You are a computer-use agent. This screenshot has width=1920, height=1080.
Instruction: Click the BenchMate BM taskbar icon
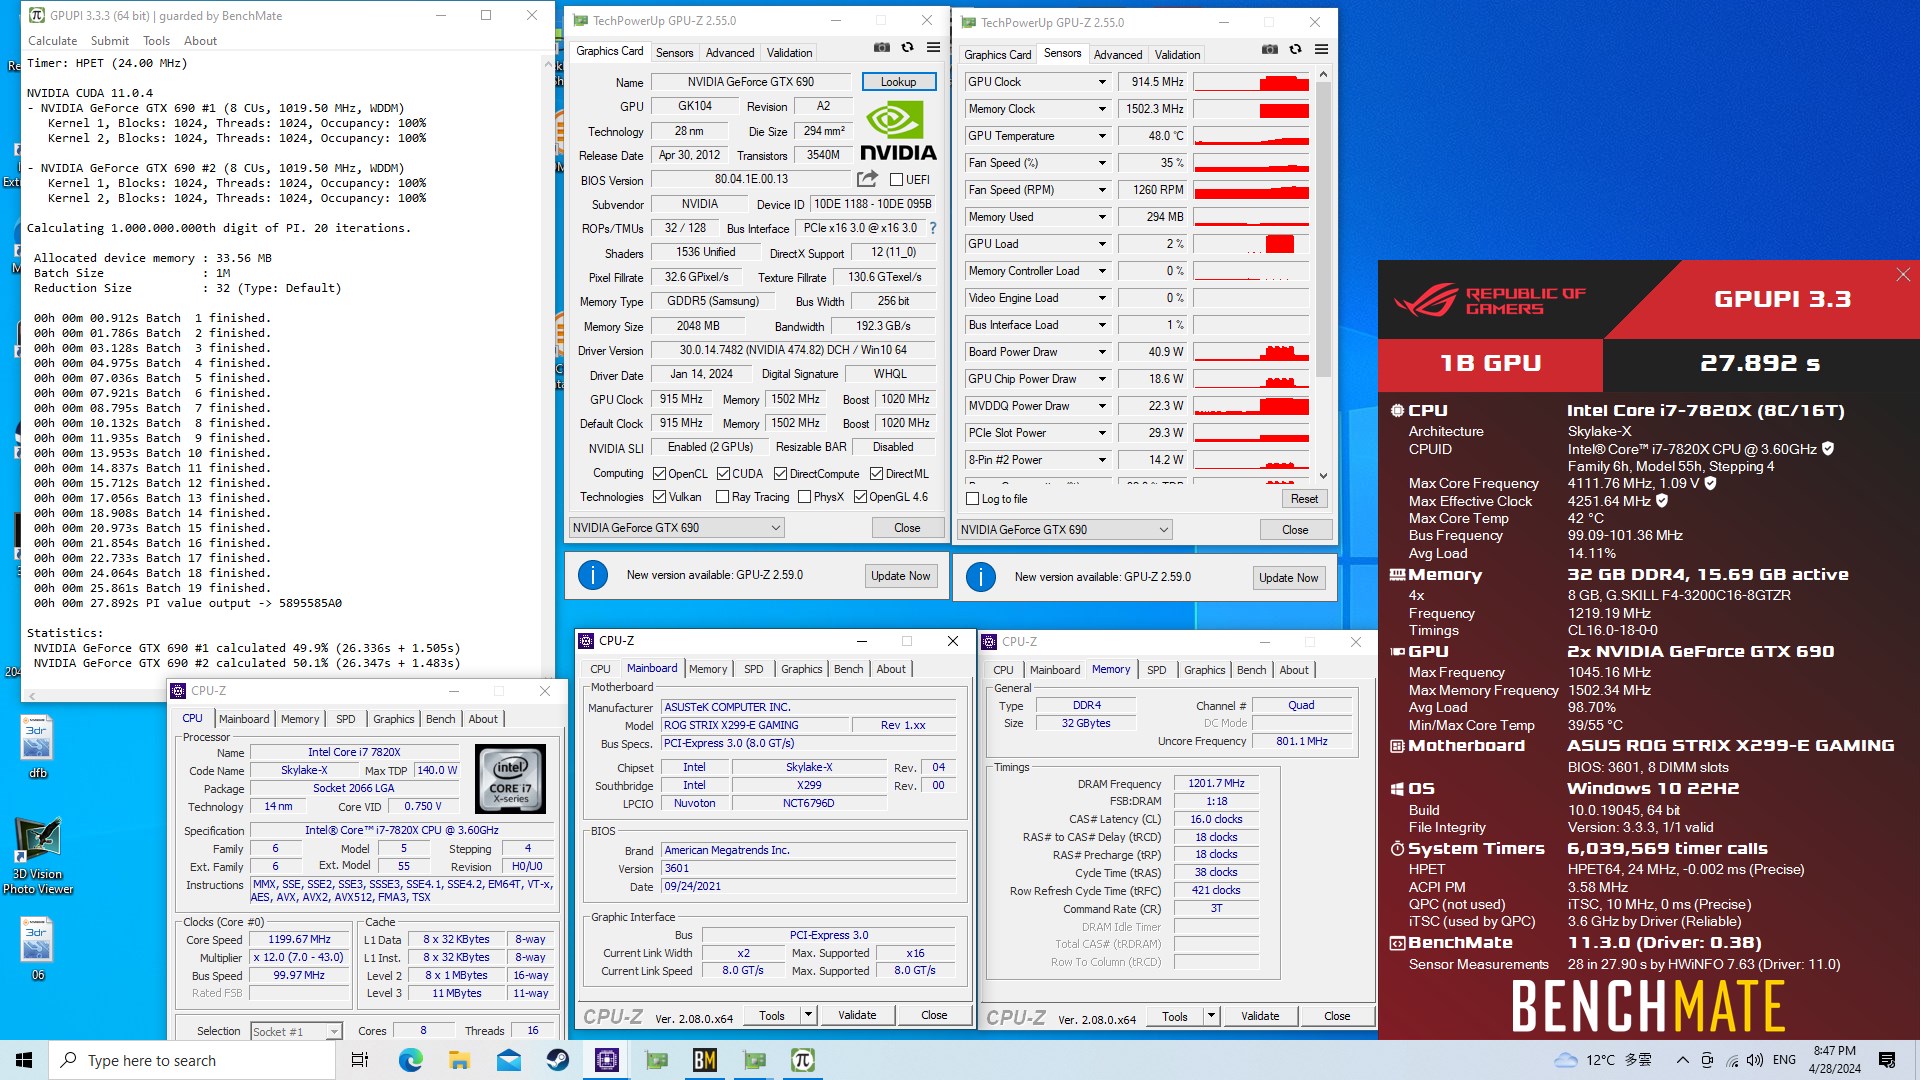point(704,1060)
